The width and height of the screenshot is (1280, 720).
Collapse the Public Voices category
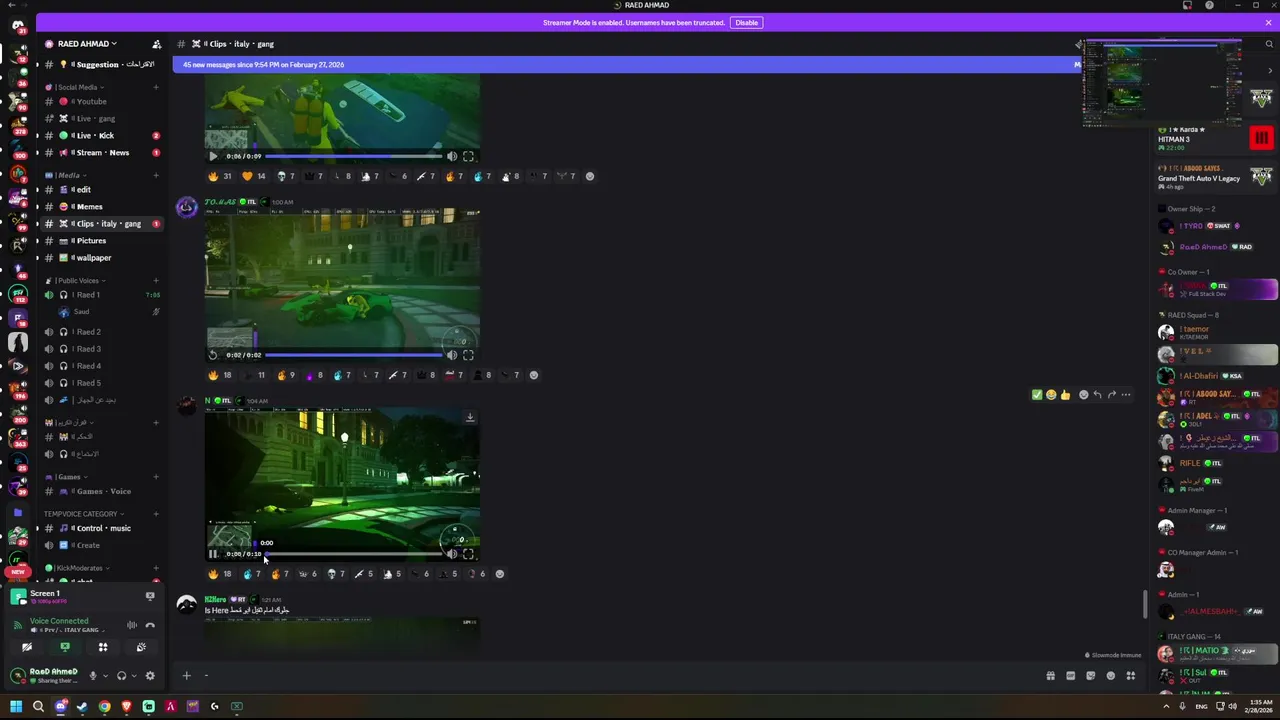point(77,280)
